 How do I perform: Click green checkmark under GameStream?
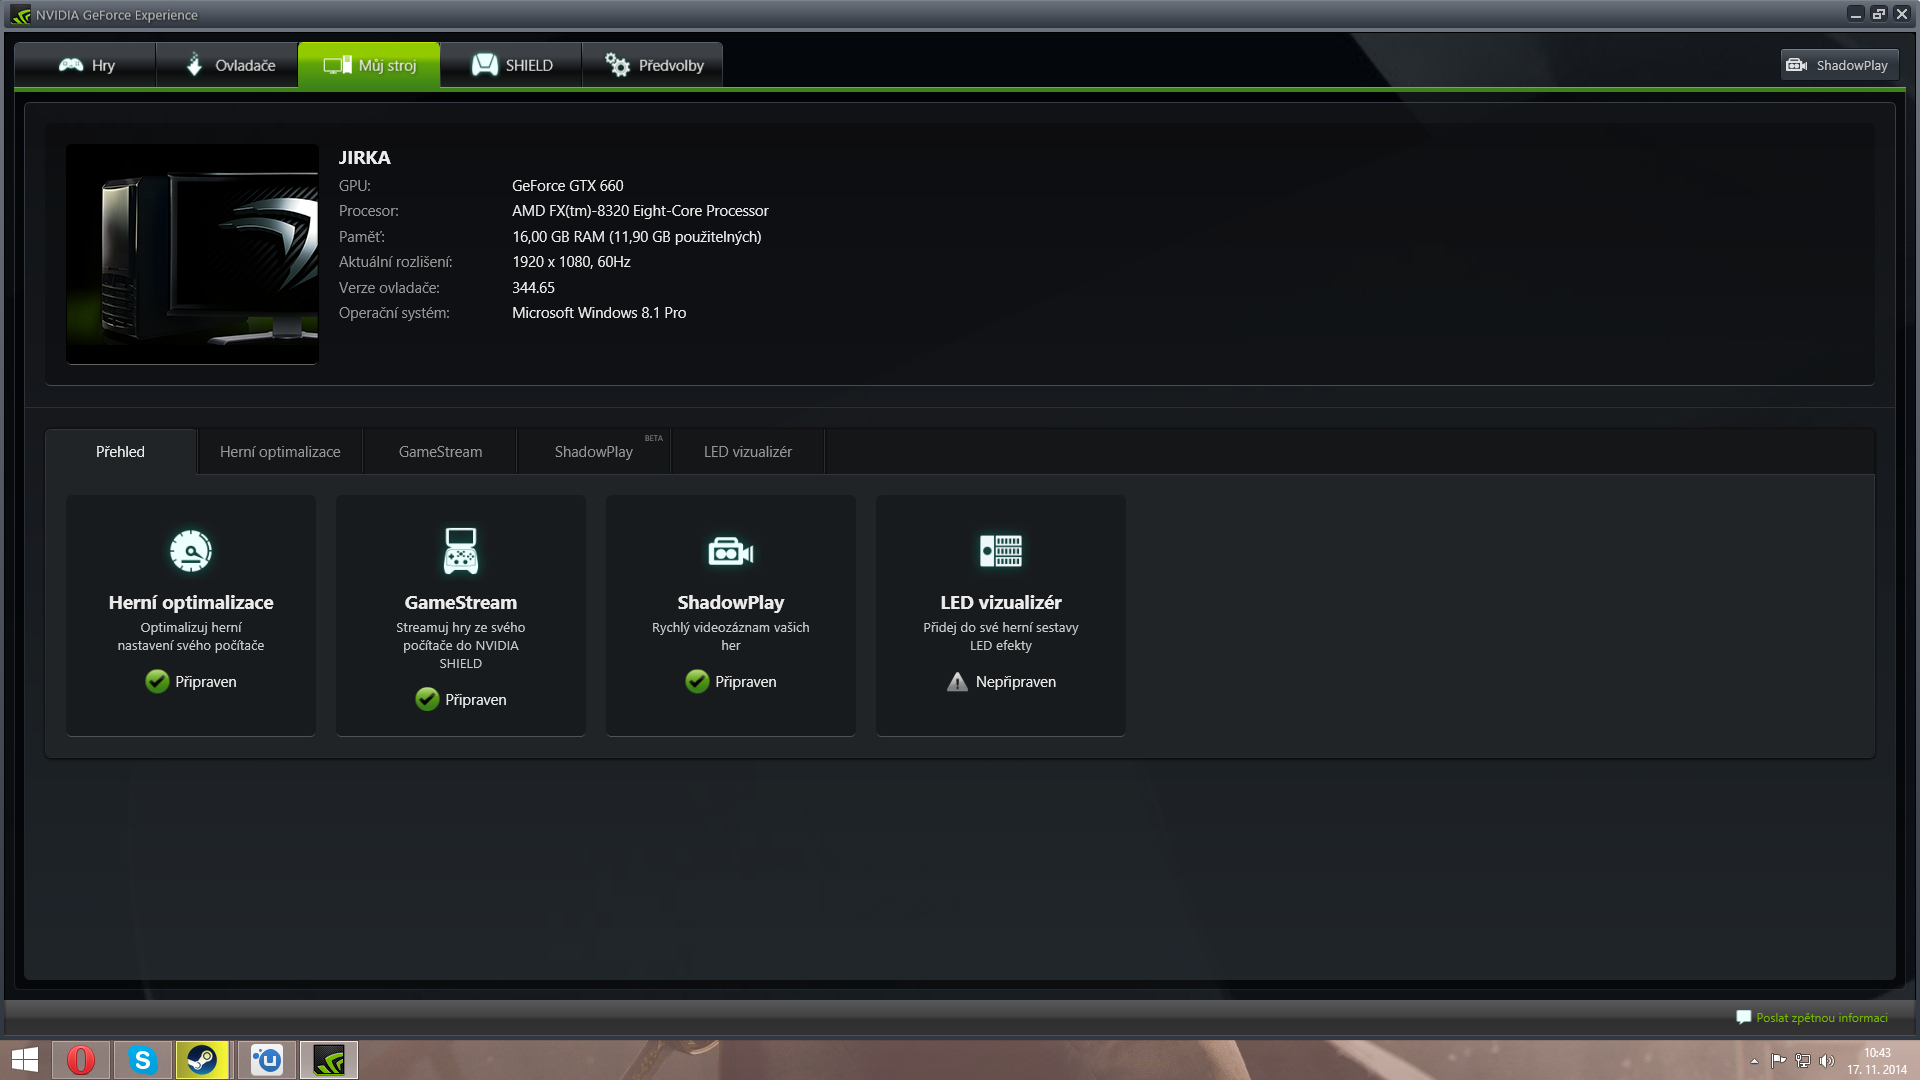click(x=427, y=699)
